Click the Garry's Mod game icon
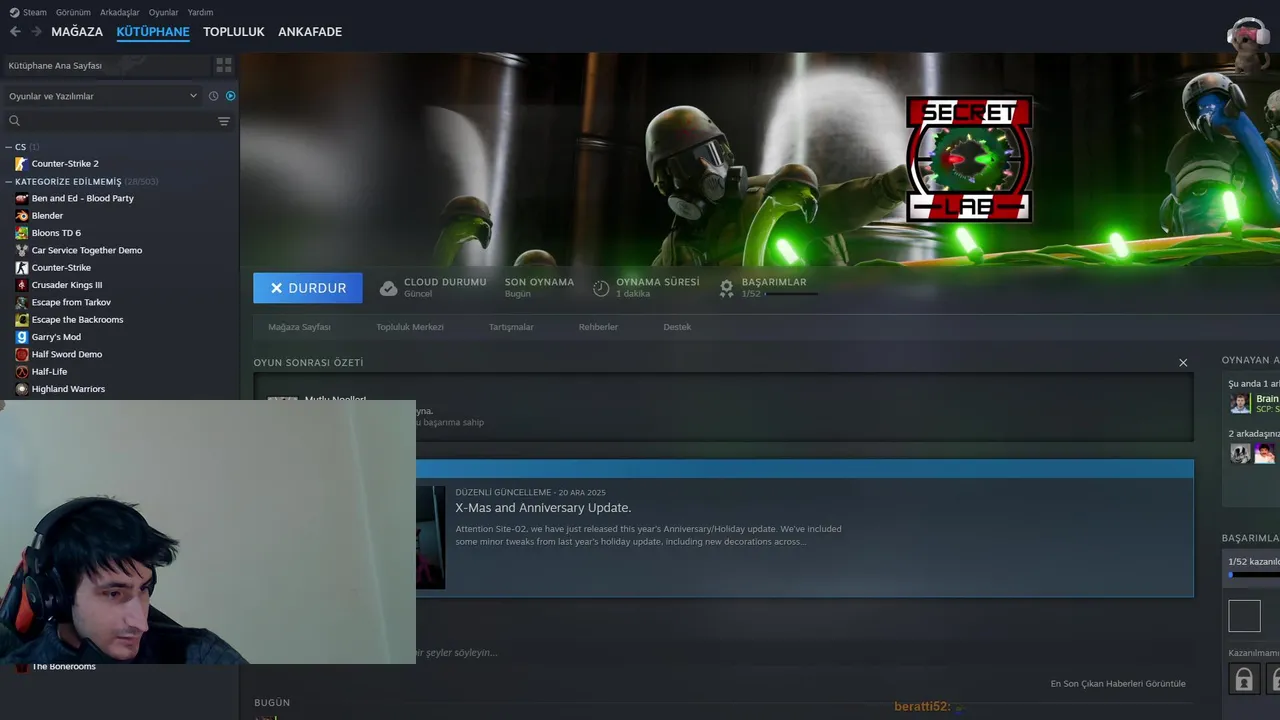This screenshot has height=720, width=1280. pyautogui.click(x=22, y=337)
